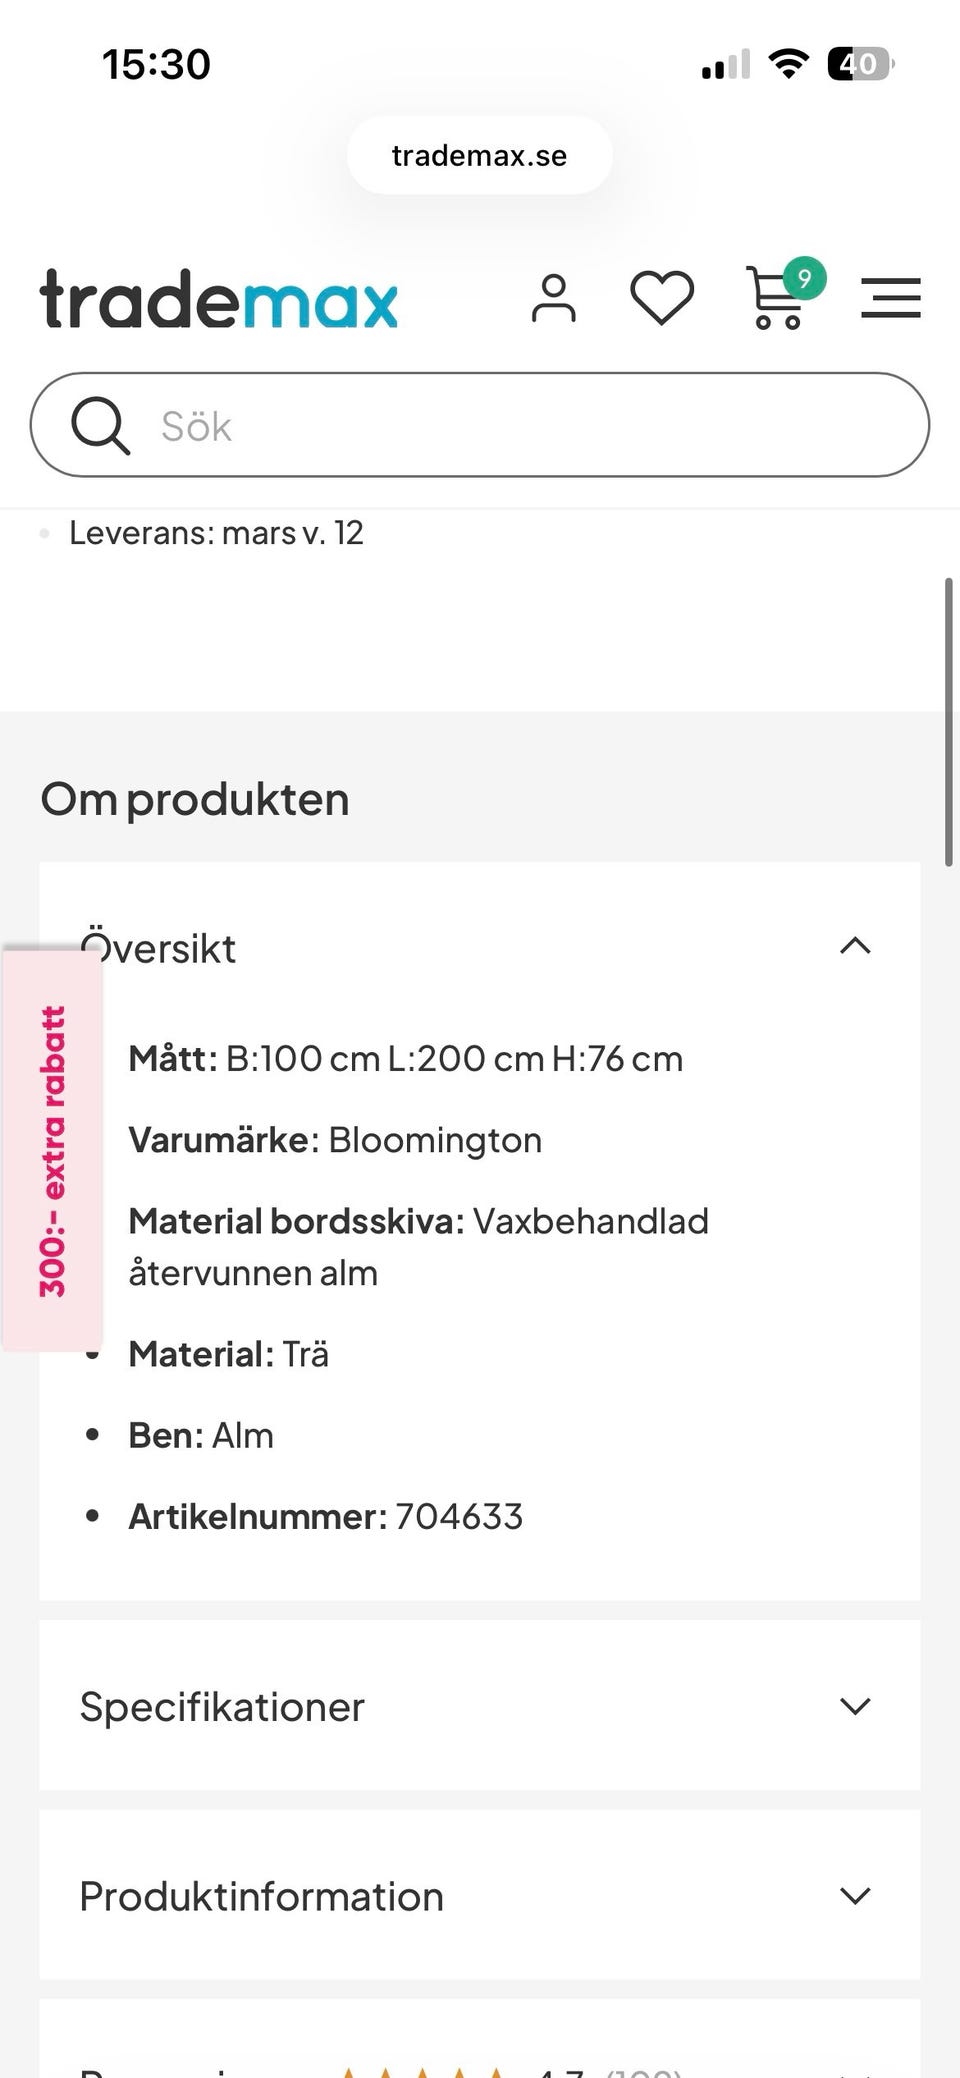Expand the Produktinformation chevron
The height and width of the screenshot is (2078, 960).
point(855,1896)
